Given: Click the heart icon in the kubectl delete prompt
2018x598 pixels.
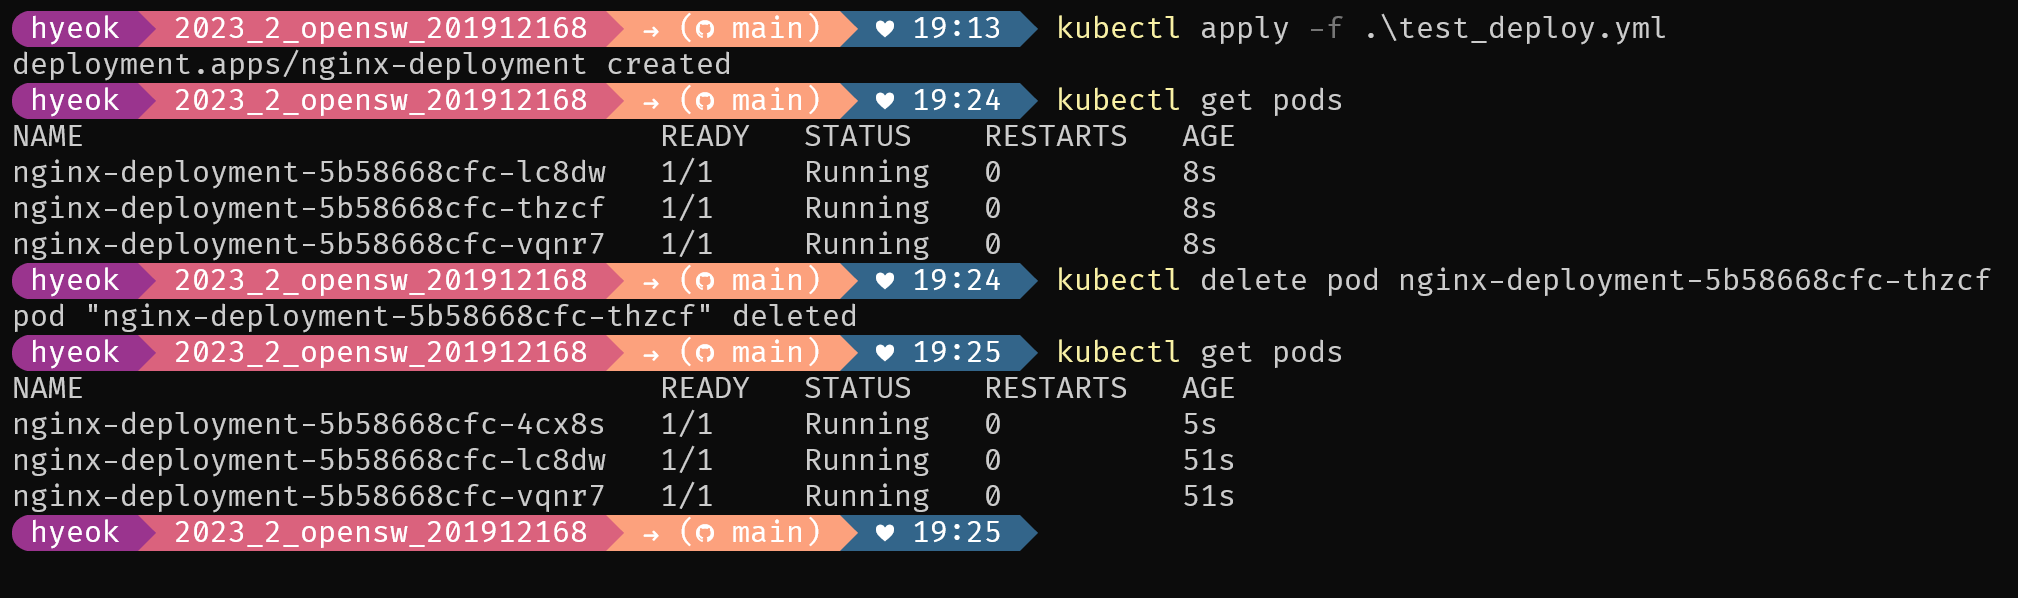Looking at the screenshot, I should click(885, 281).
